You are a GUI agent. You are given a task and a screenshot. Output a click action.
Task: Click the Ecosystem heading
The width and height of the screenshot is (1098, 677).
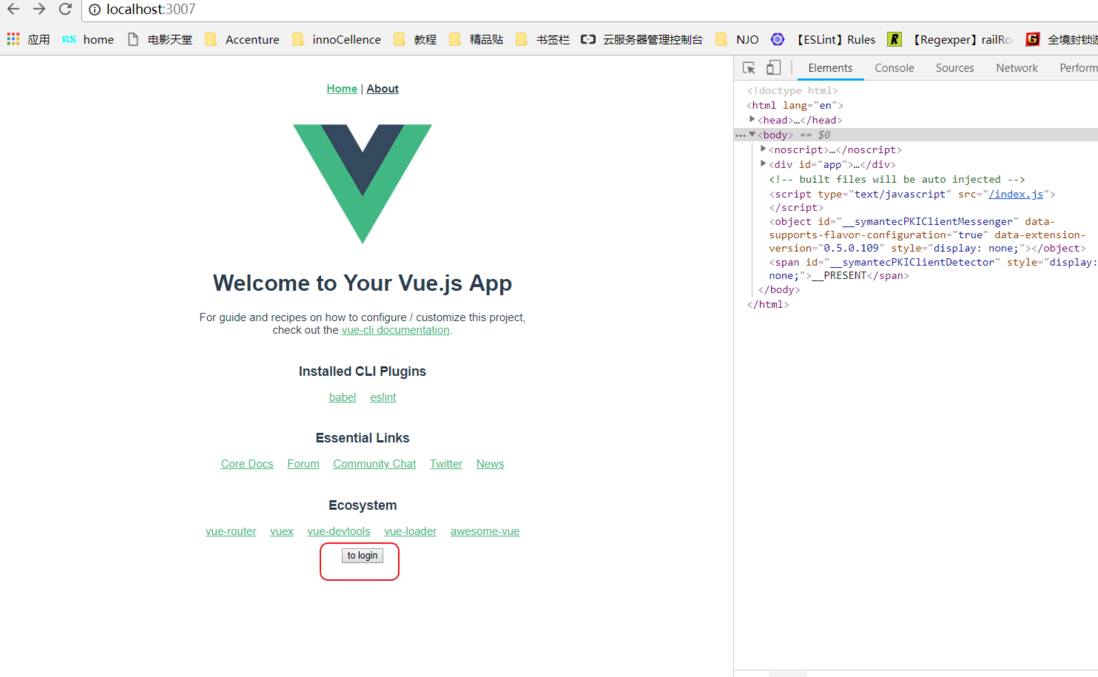click(x=362, y=505)
